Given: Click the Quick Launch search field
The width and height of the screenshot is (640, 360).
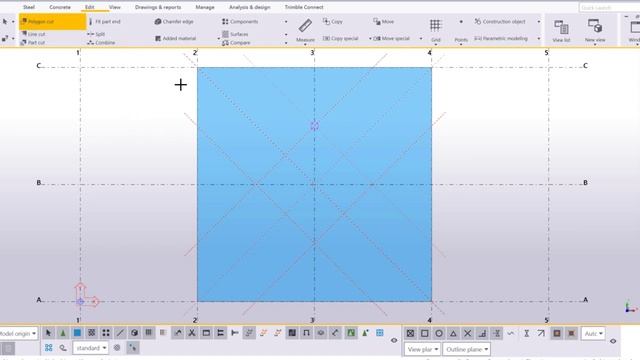Looking at the screenshot, I should coord(609,8).
